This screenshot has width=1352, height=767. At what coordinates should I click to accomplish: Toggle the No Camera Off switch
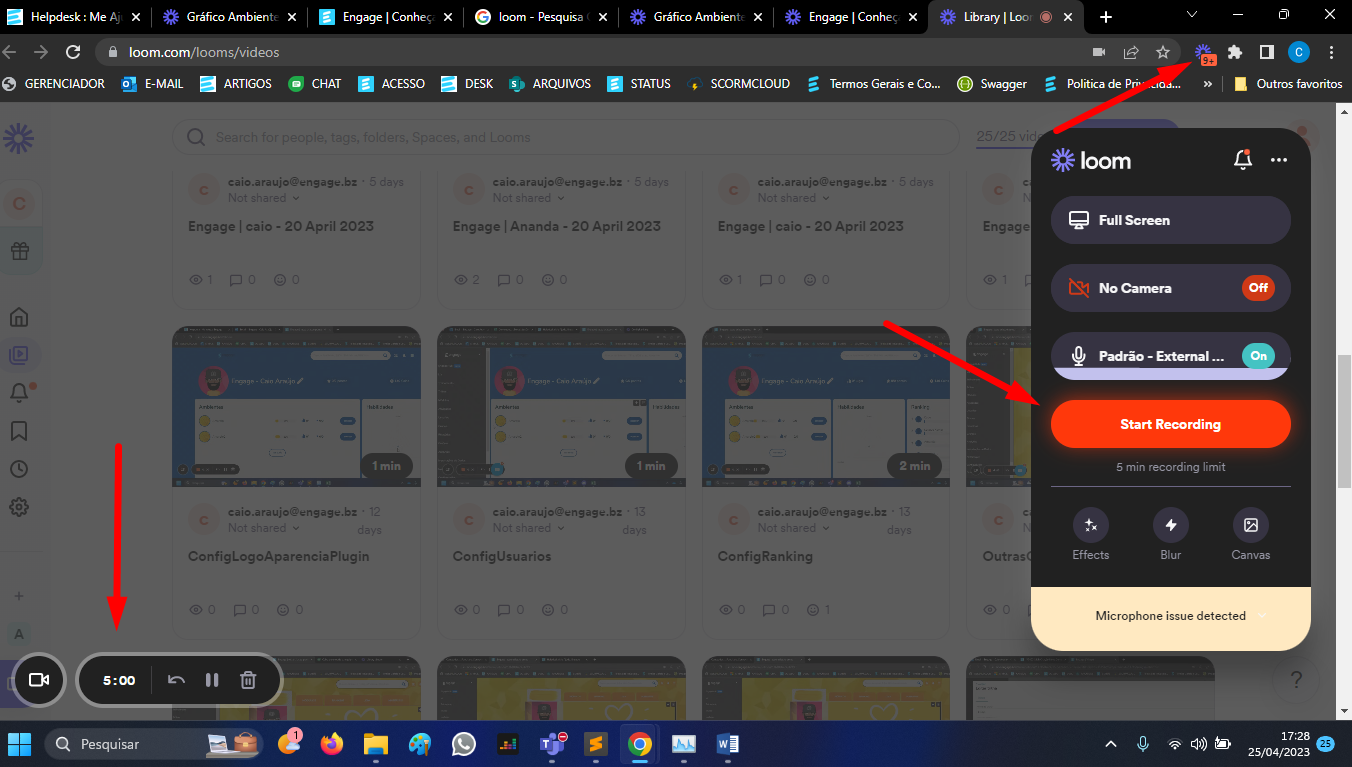coord(1258,288)
